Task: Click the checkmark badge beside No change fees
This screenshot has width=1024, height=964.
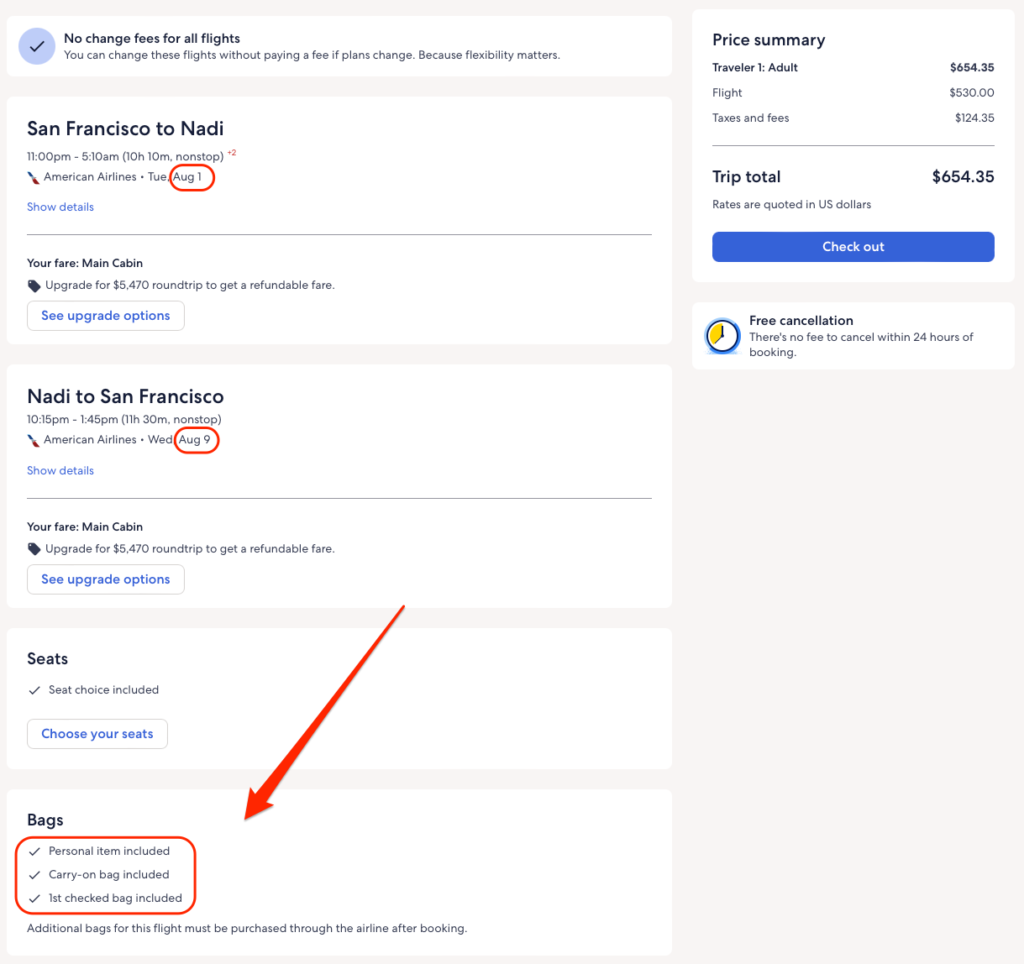Action: point(37,46)
